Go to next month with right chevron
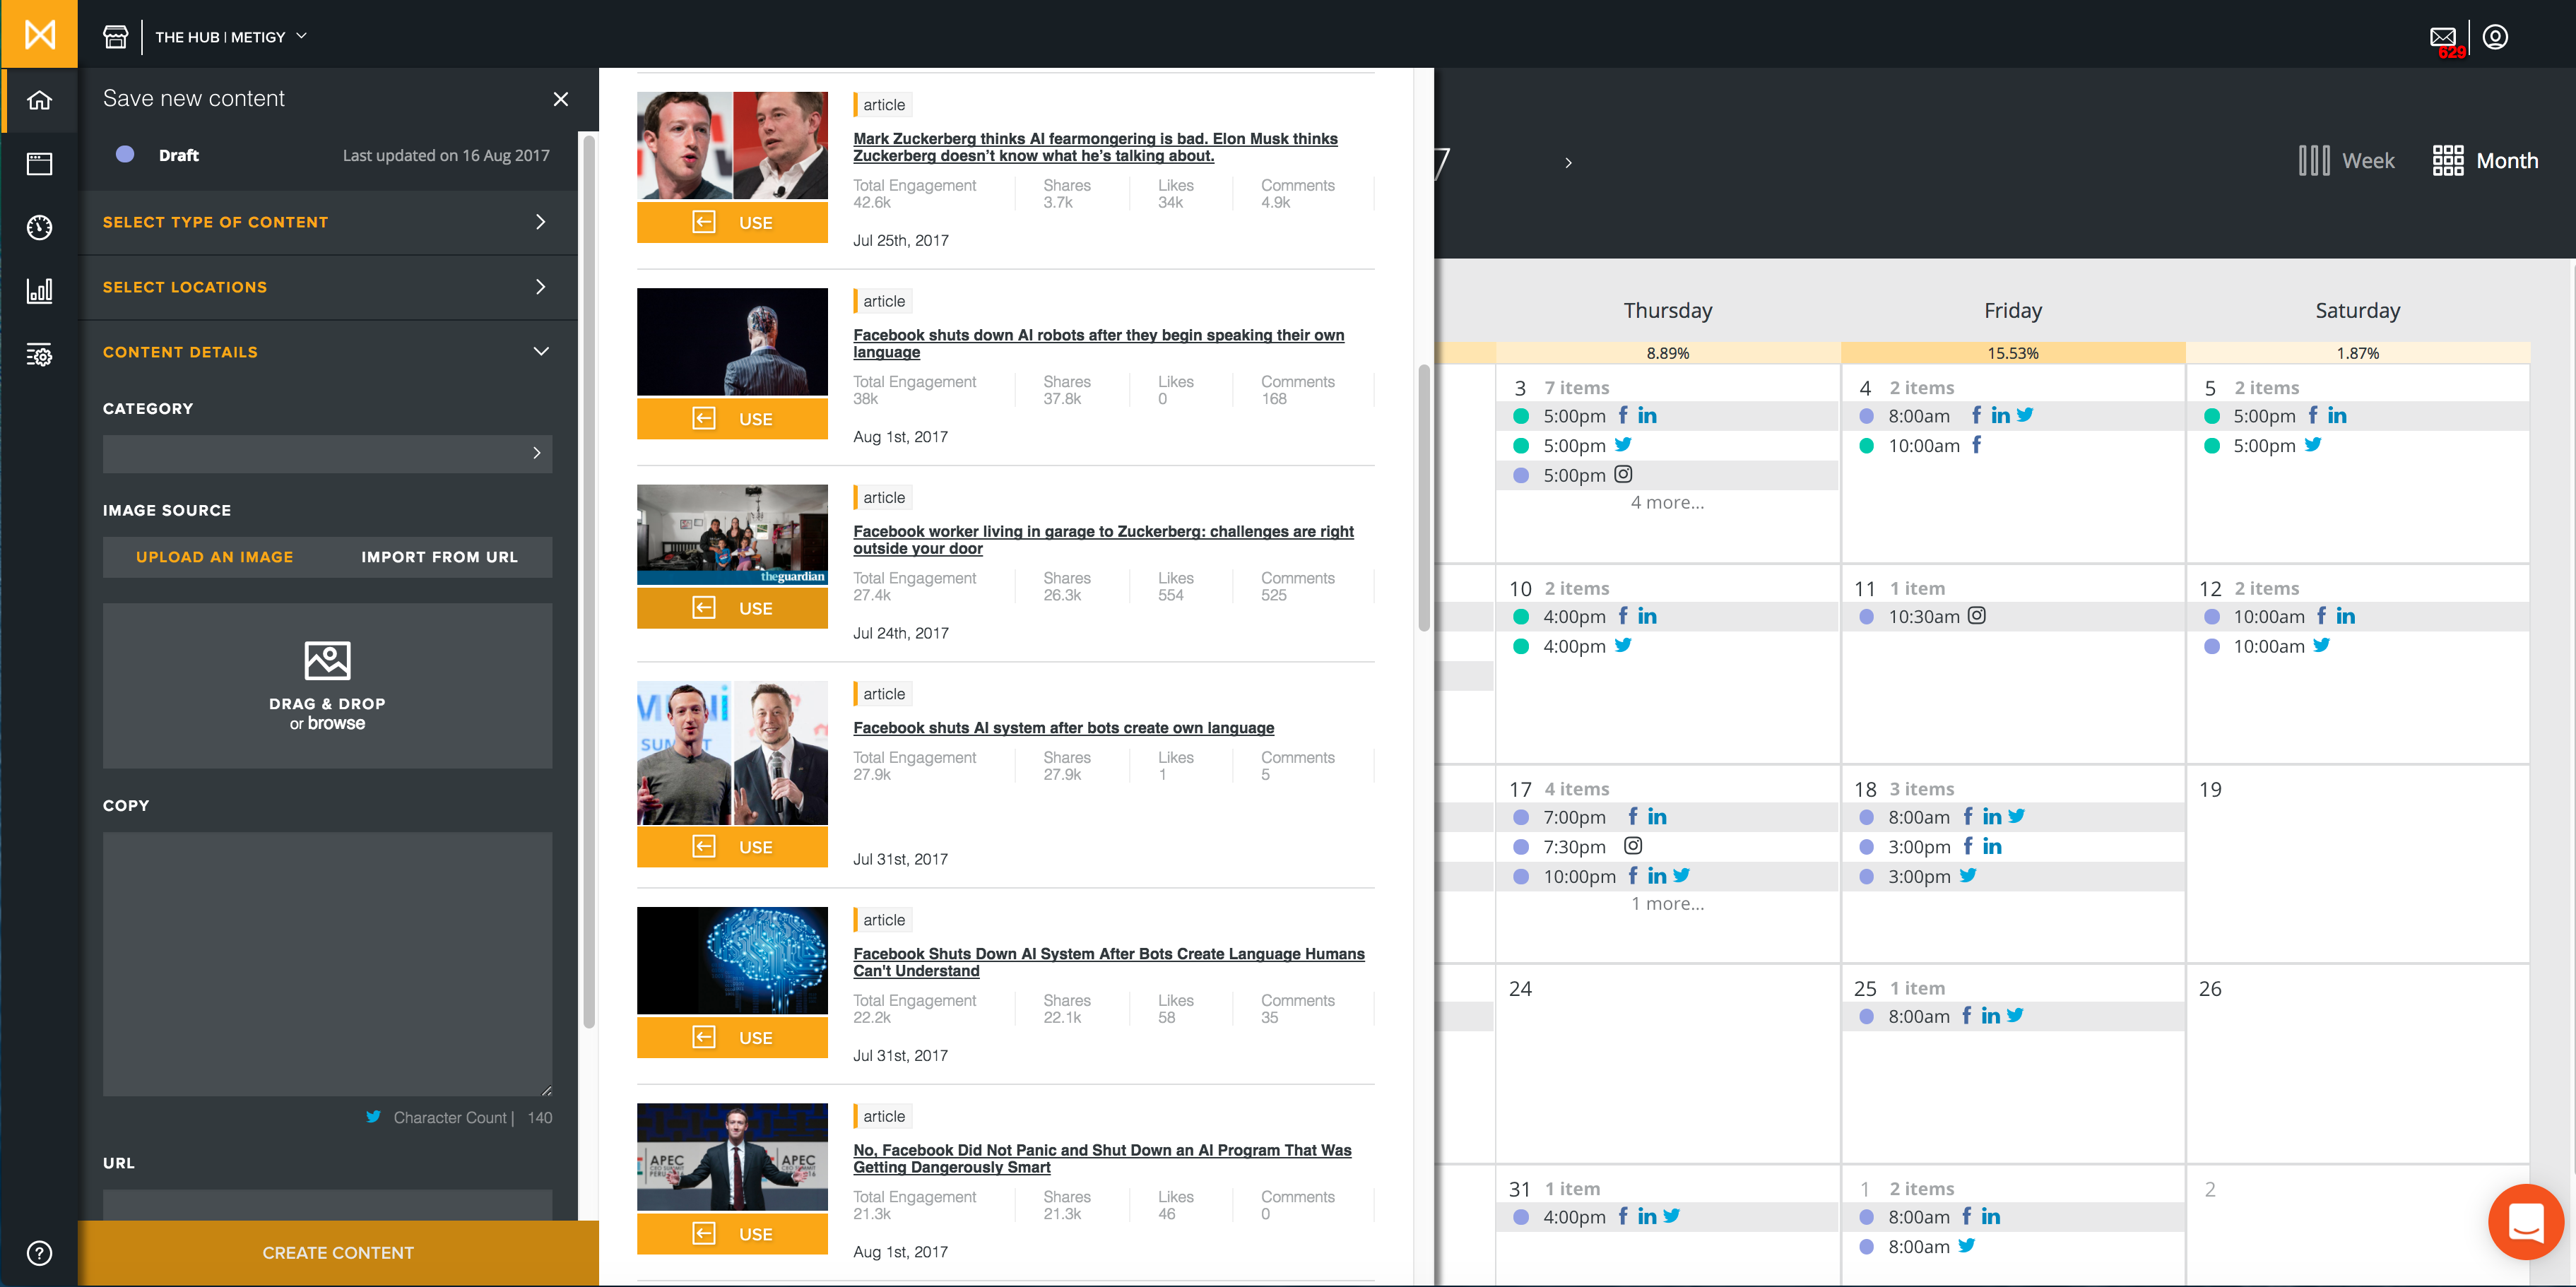 pyautogui.click(x=1568, y=163)
